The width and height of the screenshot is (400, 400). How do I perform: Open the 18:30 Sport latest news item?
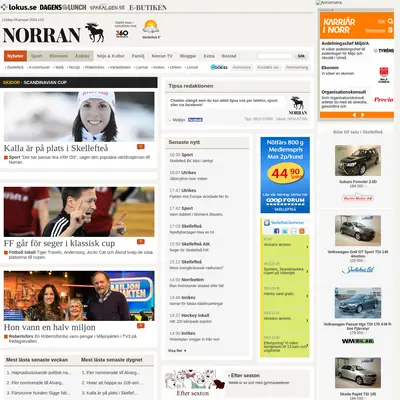pos(191,158)
